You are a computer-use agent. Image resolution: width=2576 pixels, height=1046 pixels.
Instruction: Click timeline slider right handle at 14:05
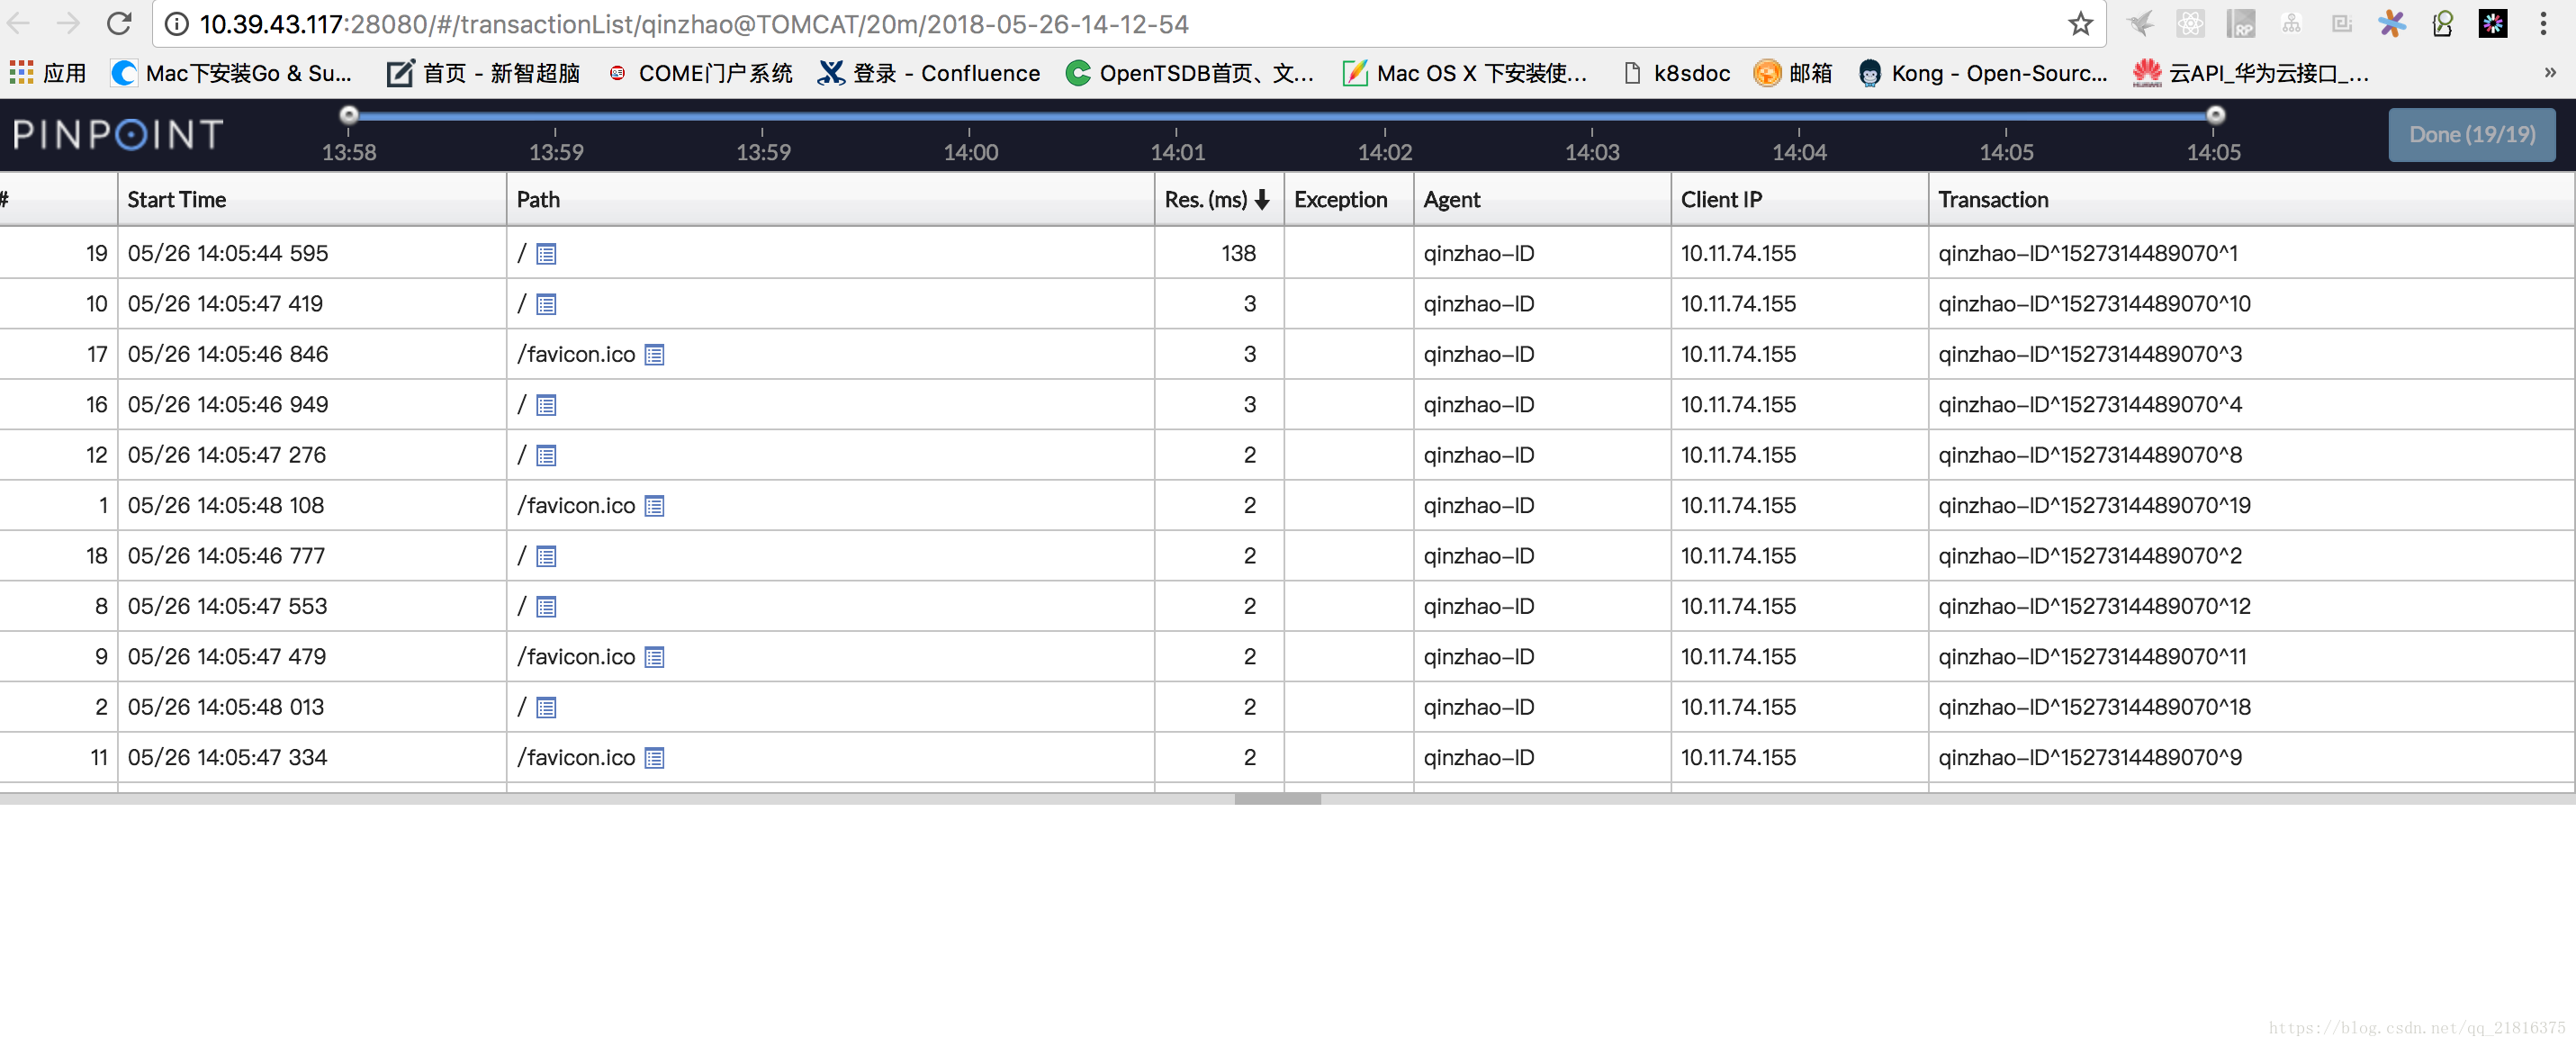coord(2216,115)
